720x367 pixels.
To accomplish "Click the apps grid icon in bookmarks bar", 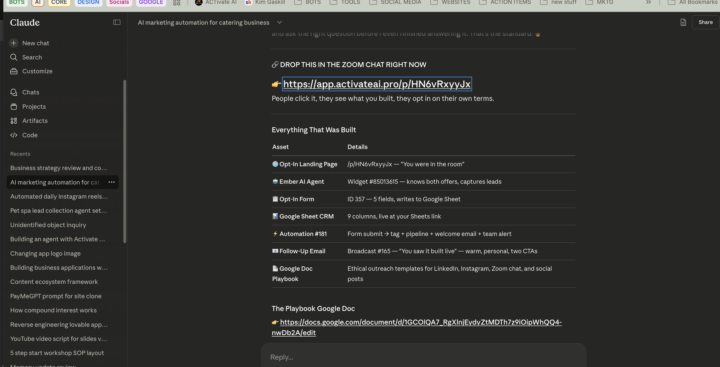I will 176,2.
